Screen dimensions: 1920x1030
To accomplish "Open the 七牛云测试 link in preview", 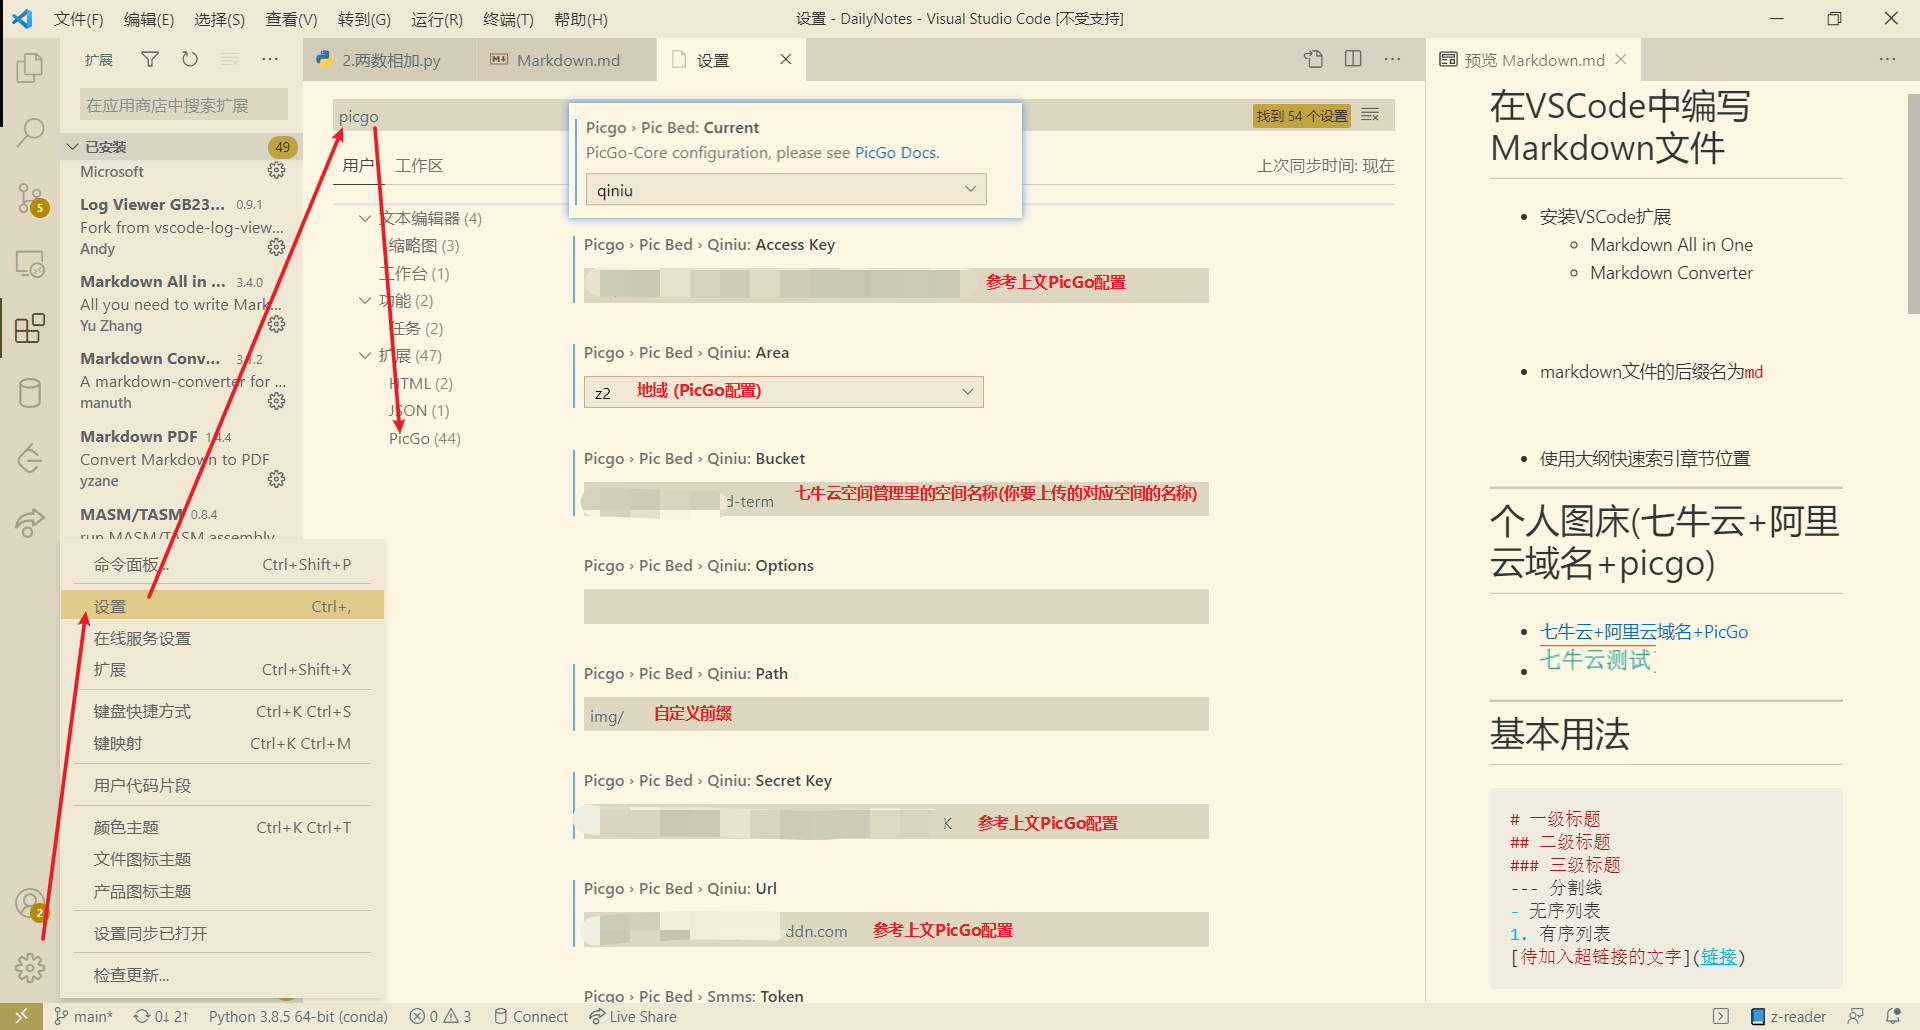I will tap(1597, 660).
